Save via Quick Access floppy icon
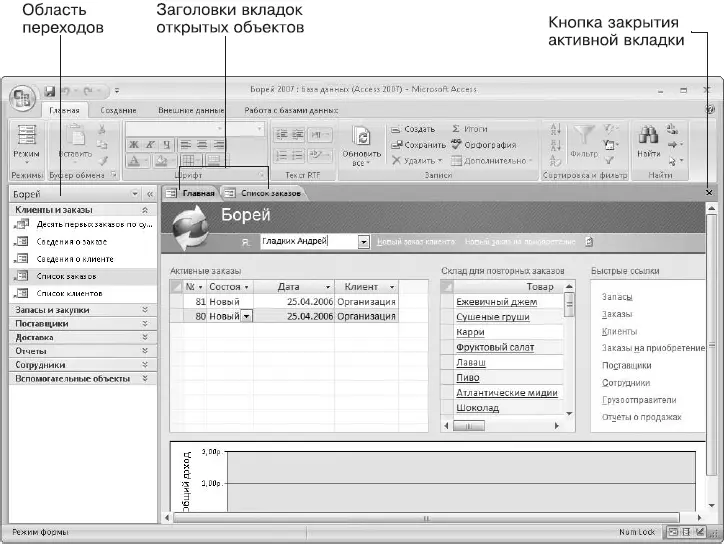The height and width of the screenshot is (544, 724). pyautogui.click(x=50, y=91)
